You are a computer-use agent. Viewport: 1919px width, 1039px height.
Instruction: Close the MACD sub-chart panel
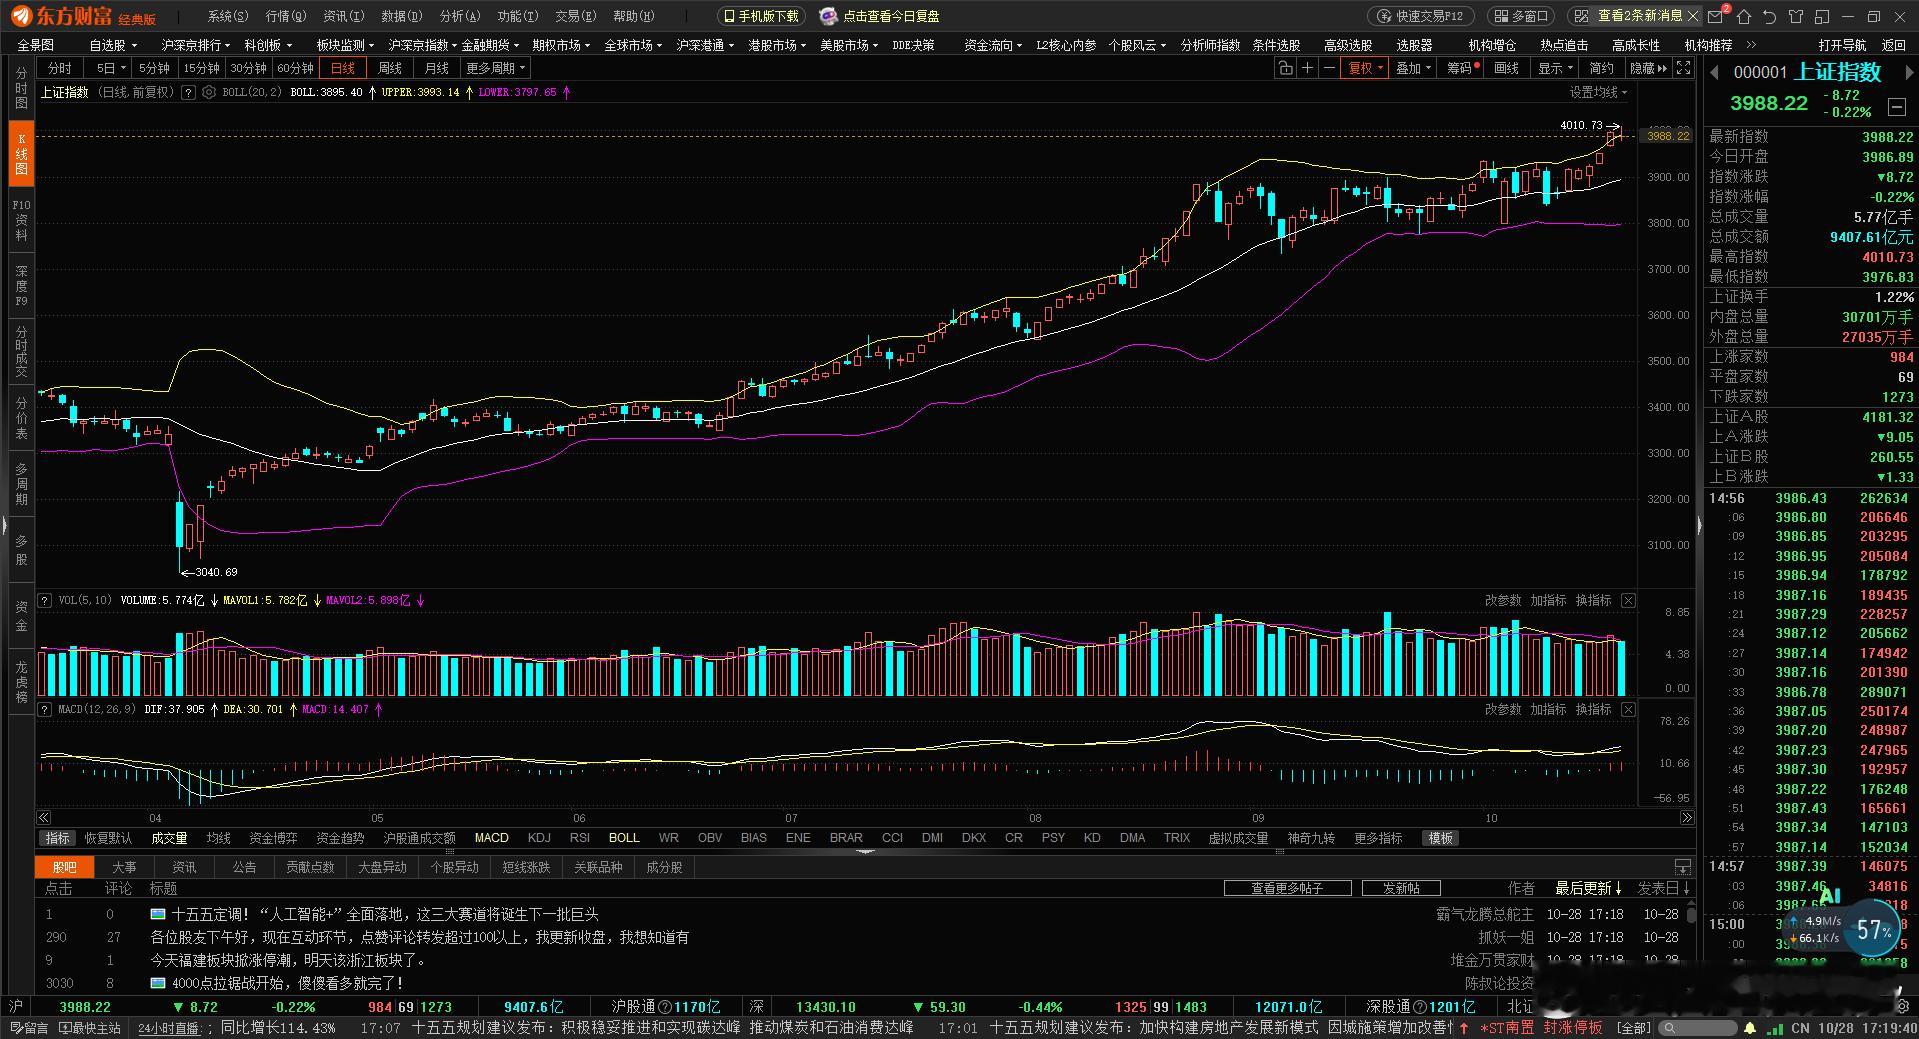[1628, 709]
